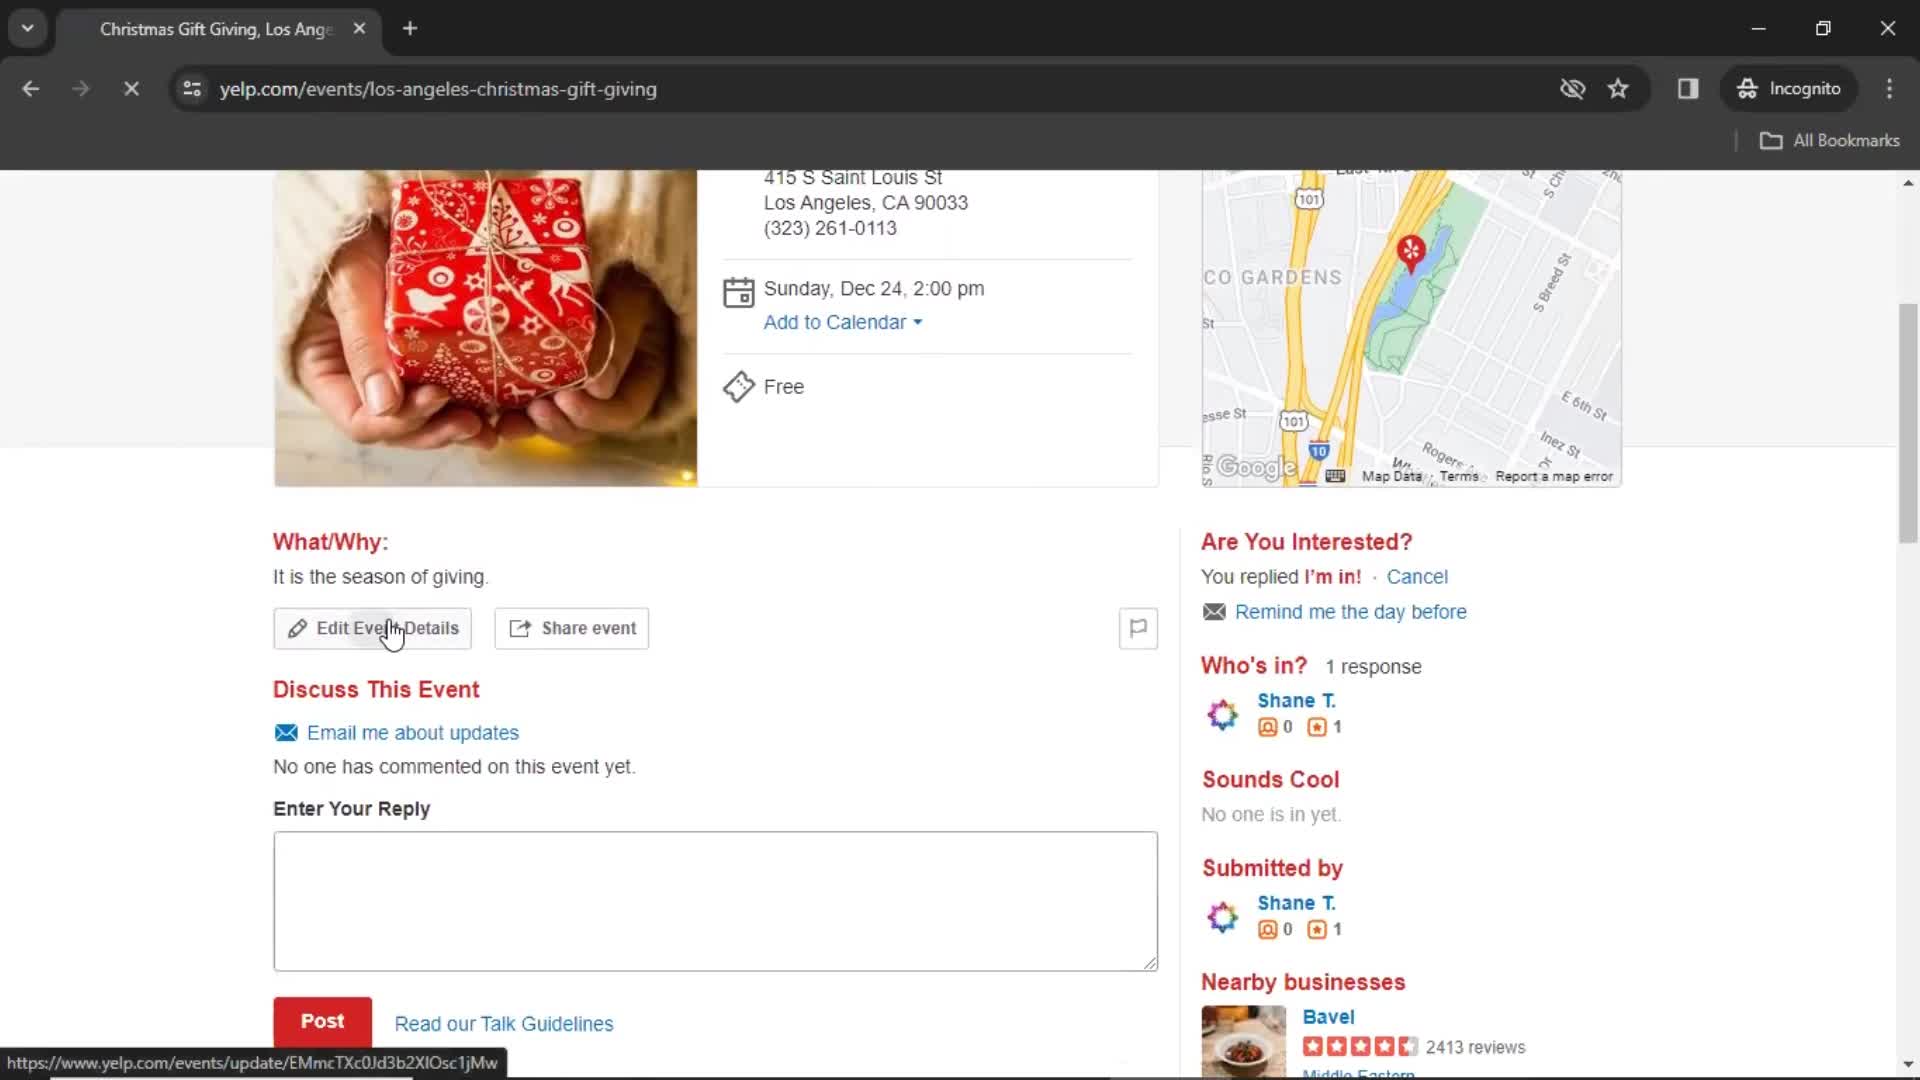Select the Are You Interested Cancel toggle
This screenshot has height=1080, width=1920.
[x=1416, y=576]
